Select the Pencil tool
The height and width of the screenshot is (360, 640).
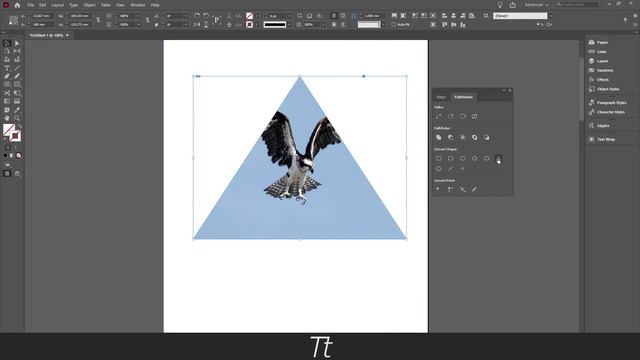(17, 76)
